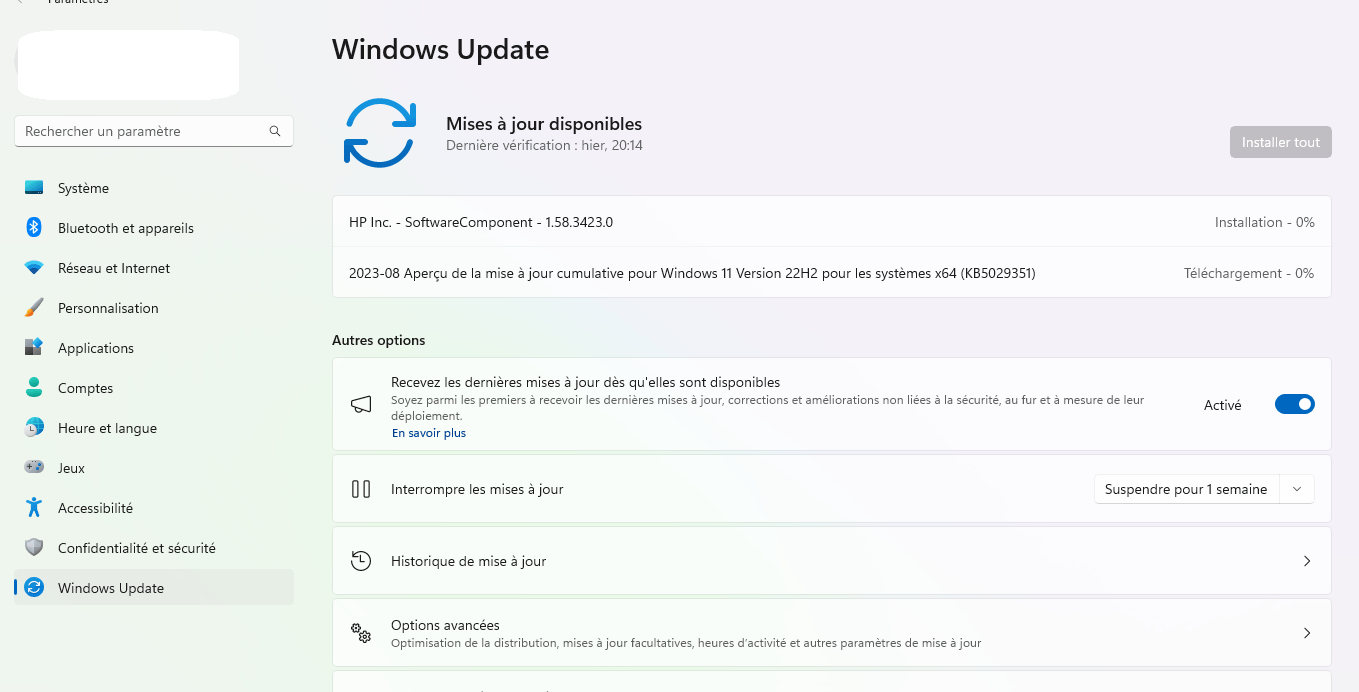
Task: Click the Autres options heading
Action: [378, 340]
